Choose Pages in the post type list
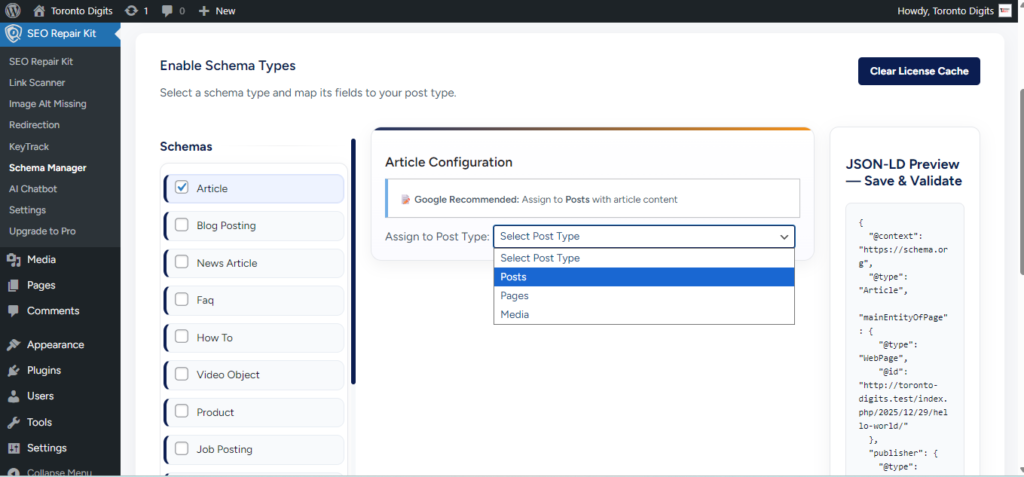 point(643,296)
